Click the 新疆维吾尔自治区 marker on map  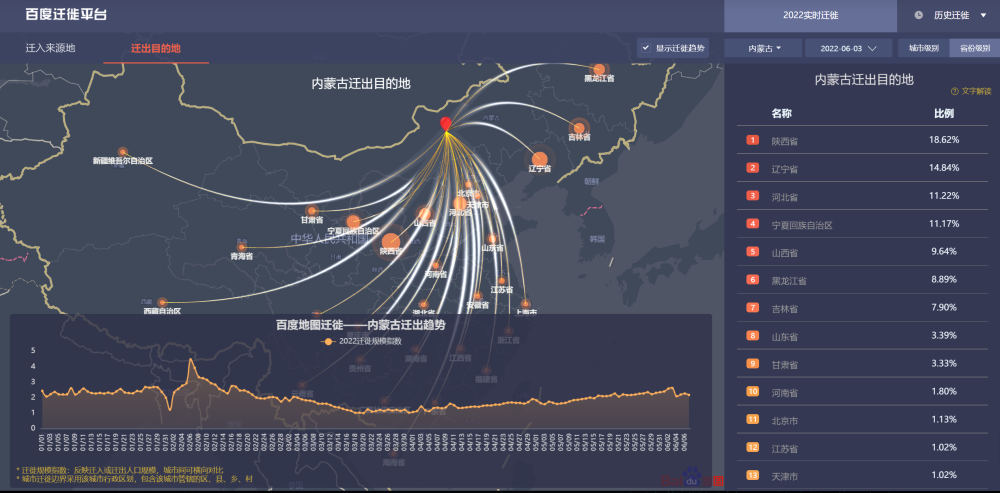(x=122, y=152)
